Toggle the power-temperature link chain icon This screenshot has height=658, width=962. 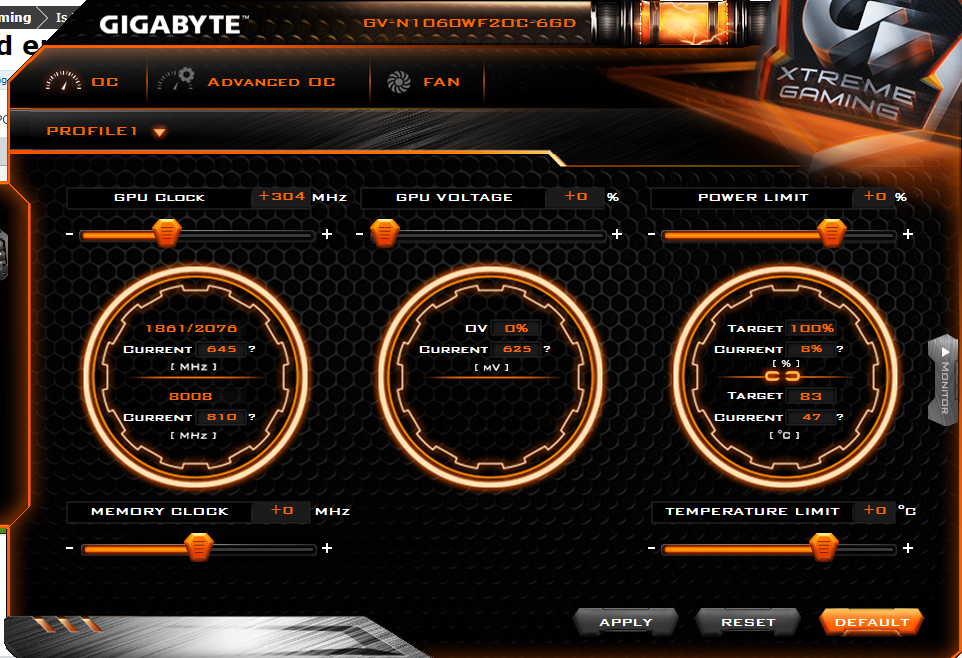tap(782, 376)
